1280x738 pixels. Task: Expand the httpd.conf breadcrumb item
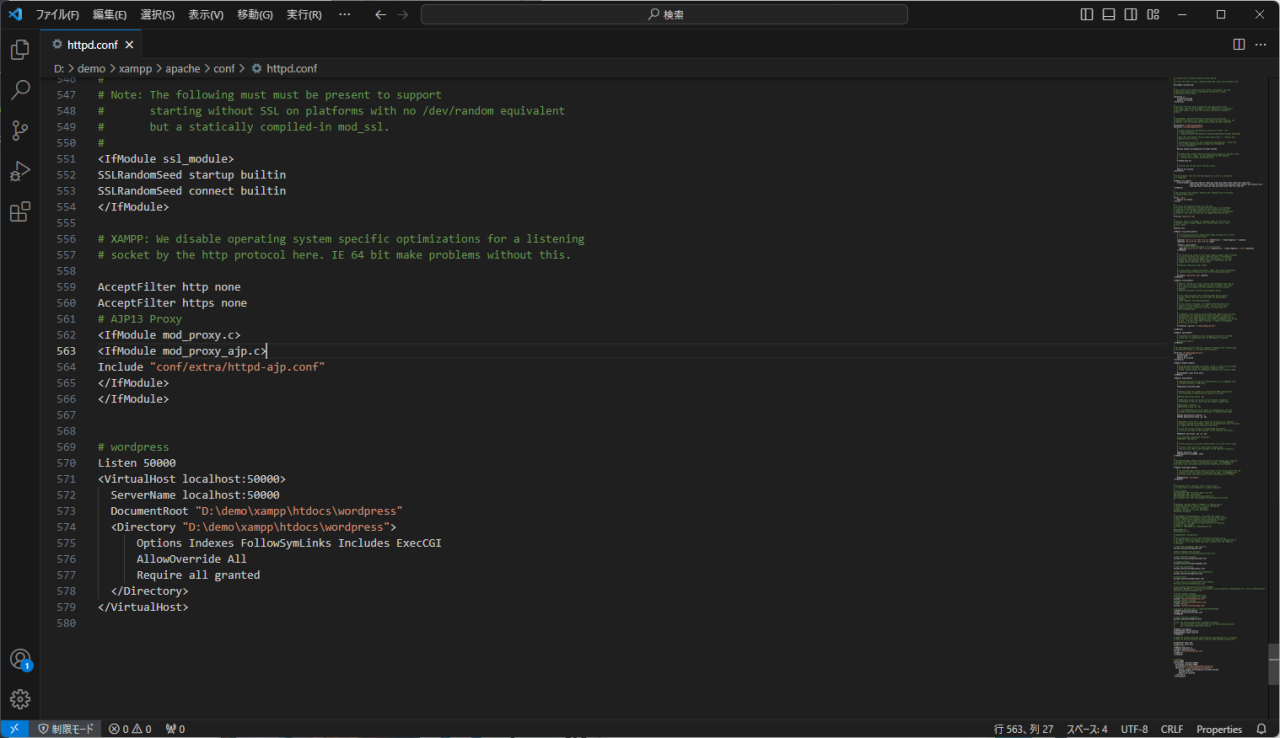(x=284, y=69)
